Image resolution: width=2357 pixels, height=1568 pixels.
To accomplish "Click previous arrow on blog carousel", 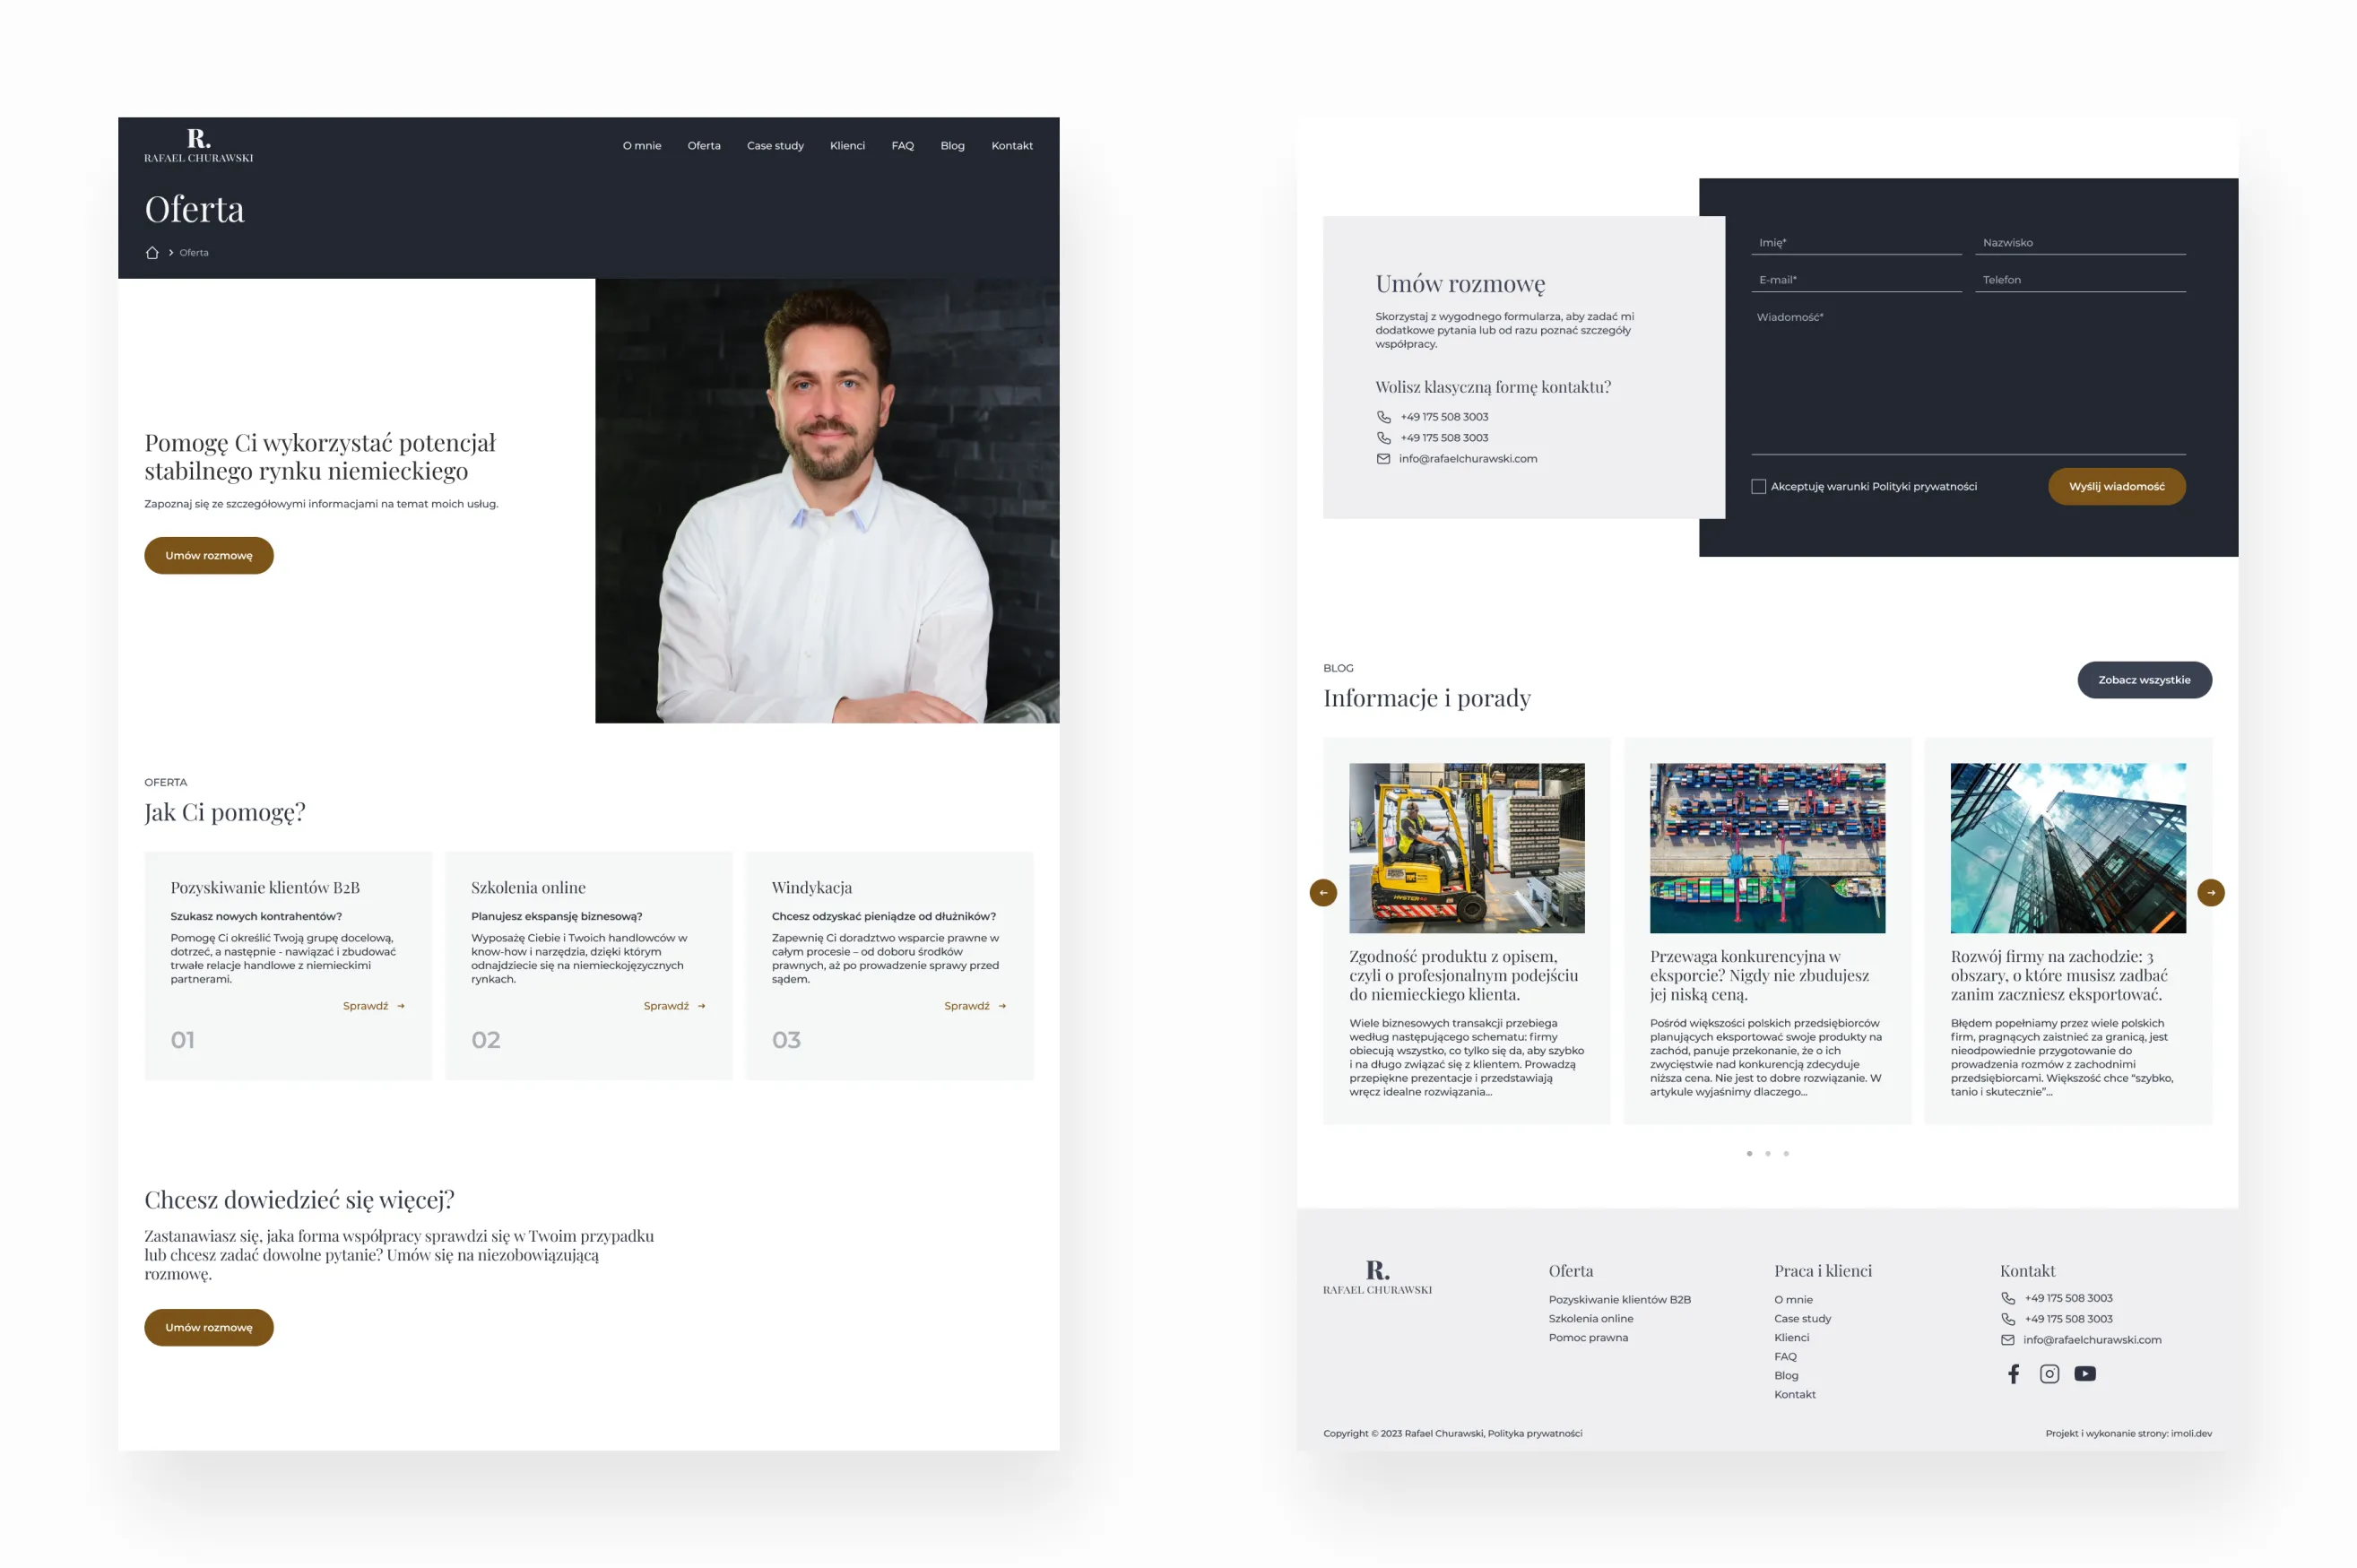I will coord(1323,892).
